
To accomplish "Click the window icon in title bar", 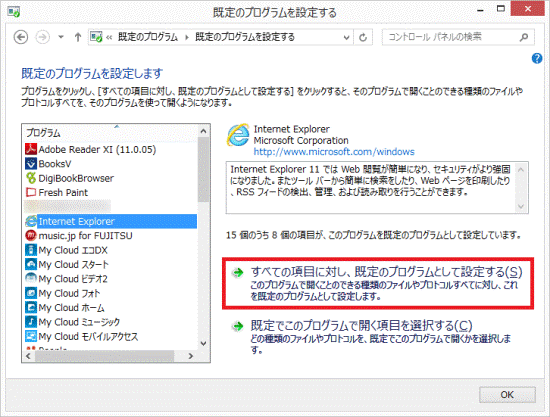I will 14,12.
